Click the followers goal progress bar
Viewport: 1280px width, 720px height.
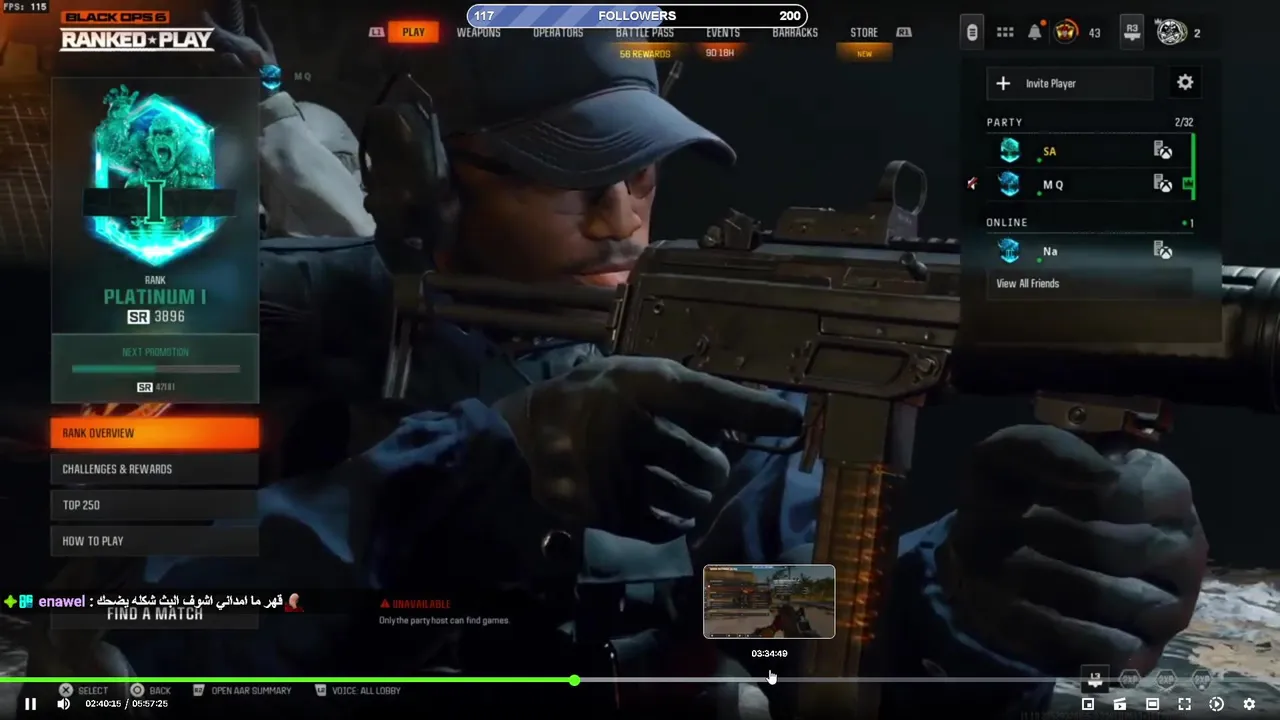click(x=637, y=16)
